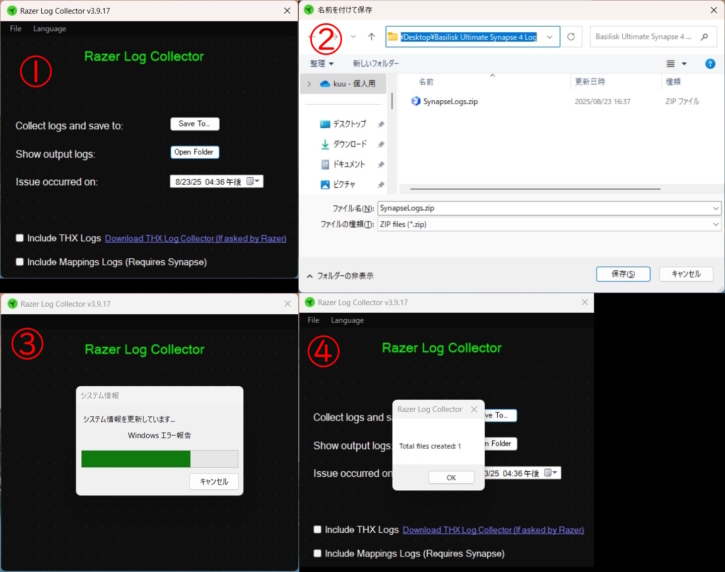Enable Include THX Logs in top-left window
This screenshot has width=725, height=572.
coord(20,238)
